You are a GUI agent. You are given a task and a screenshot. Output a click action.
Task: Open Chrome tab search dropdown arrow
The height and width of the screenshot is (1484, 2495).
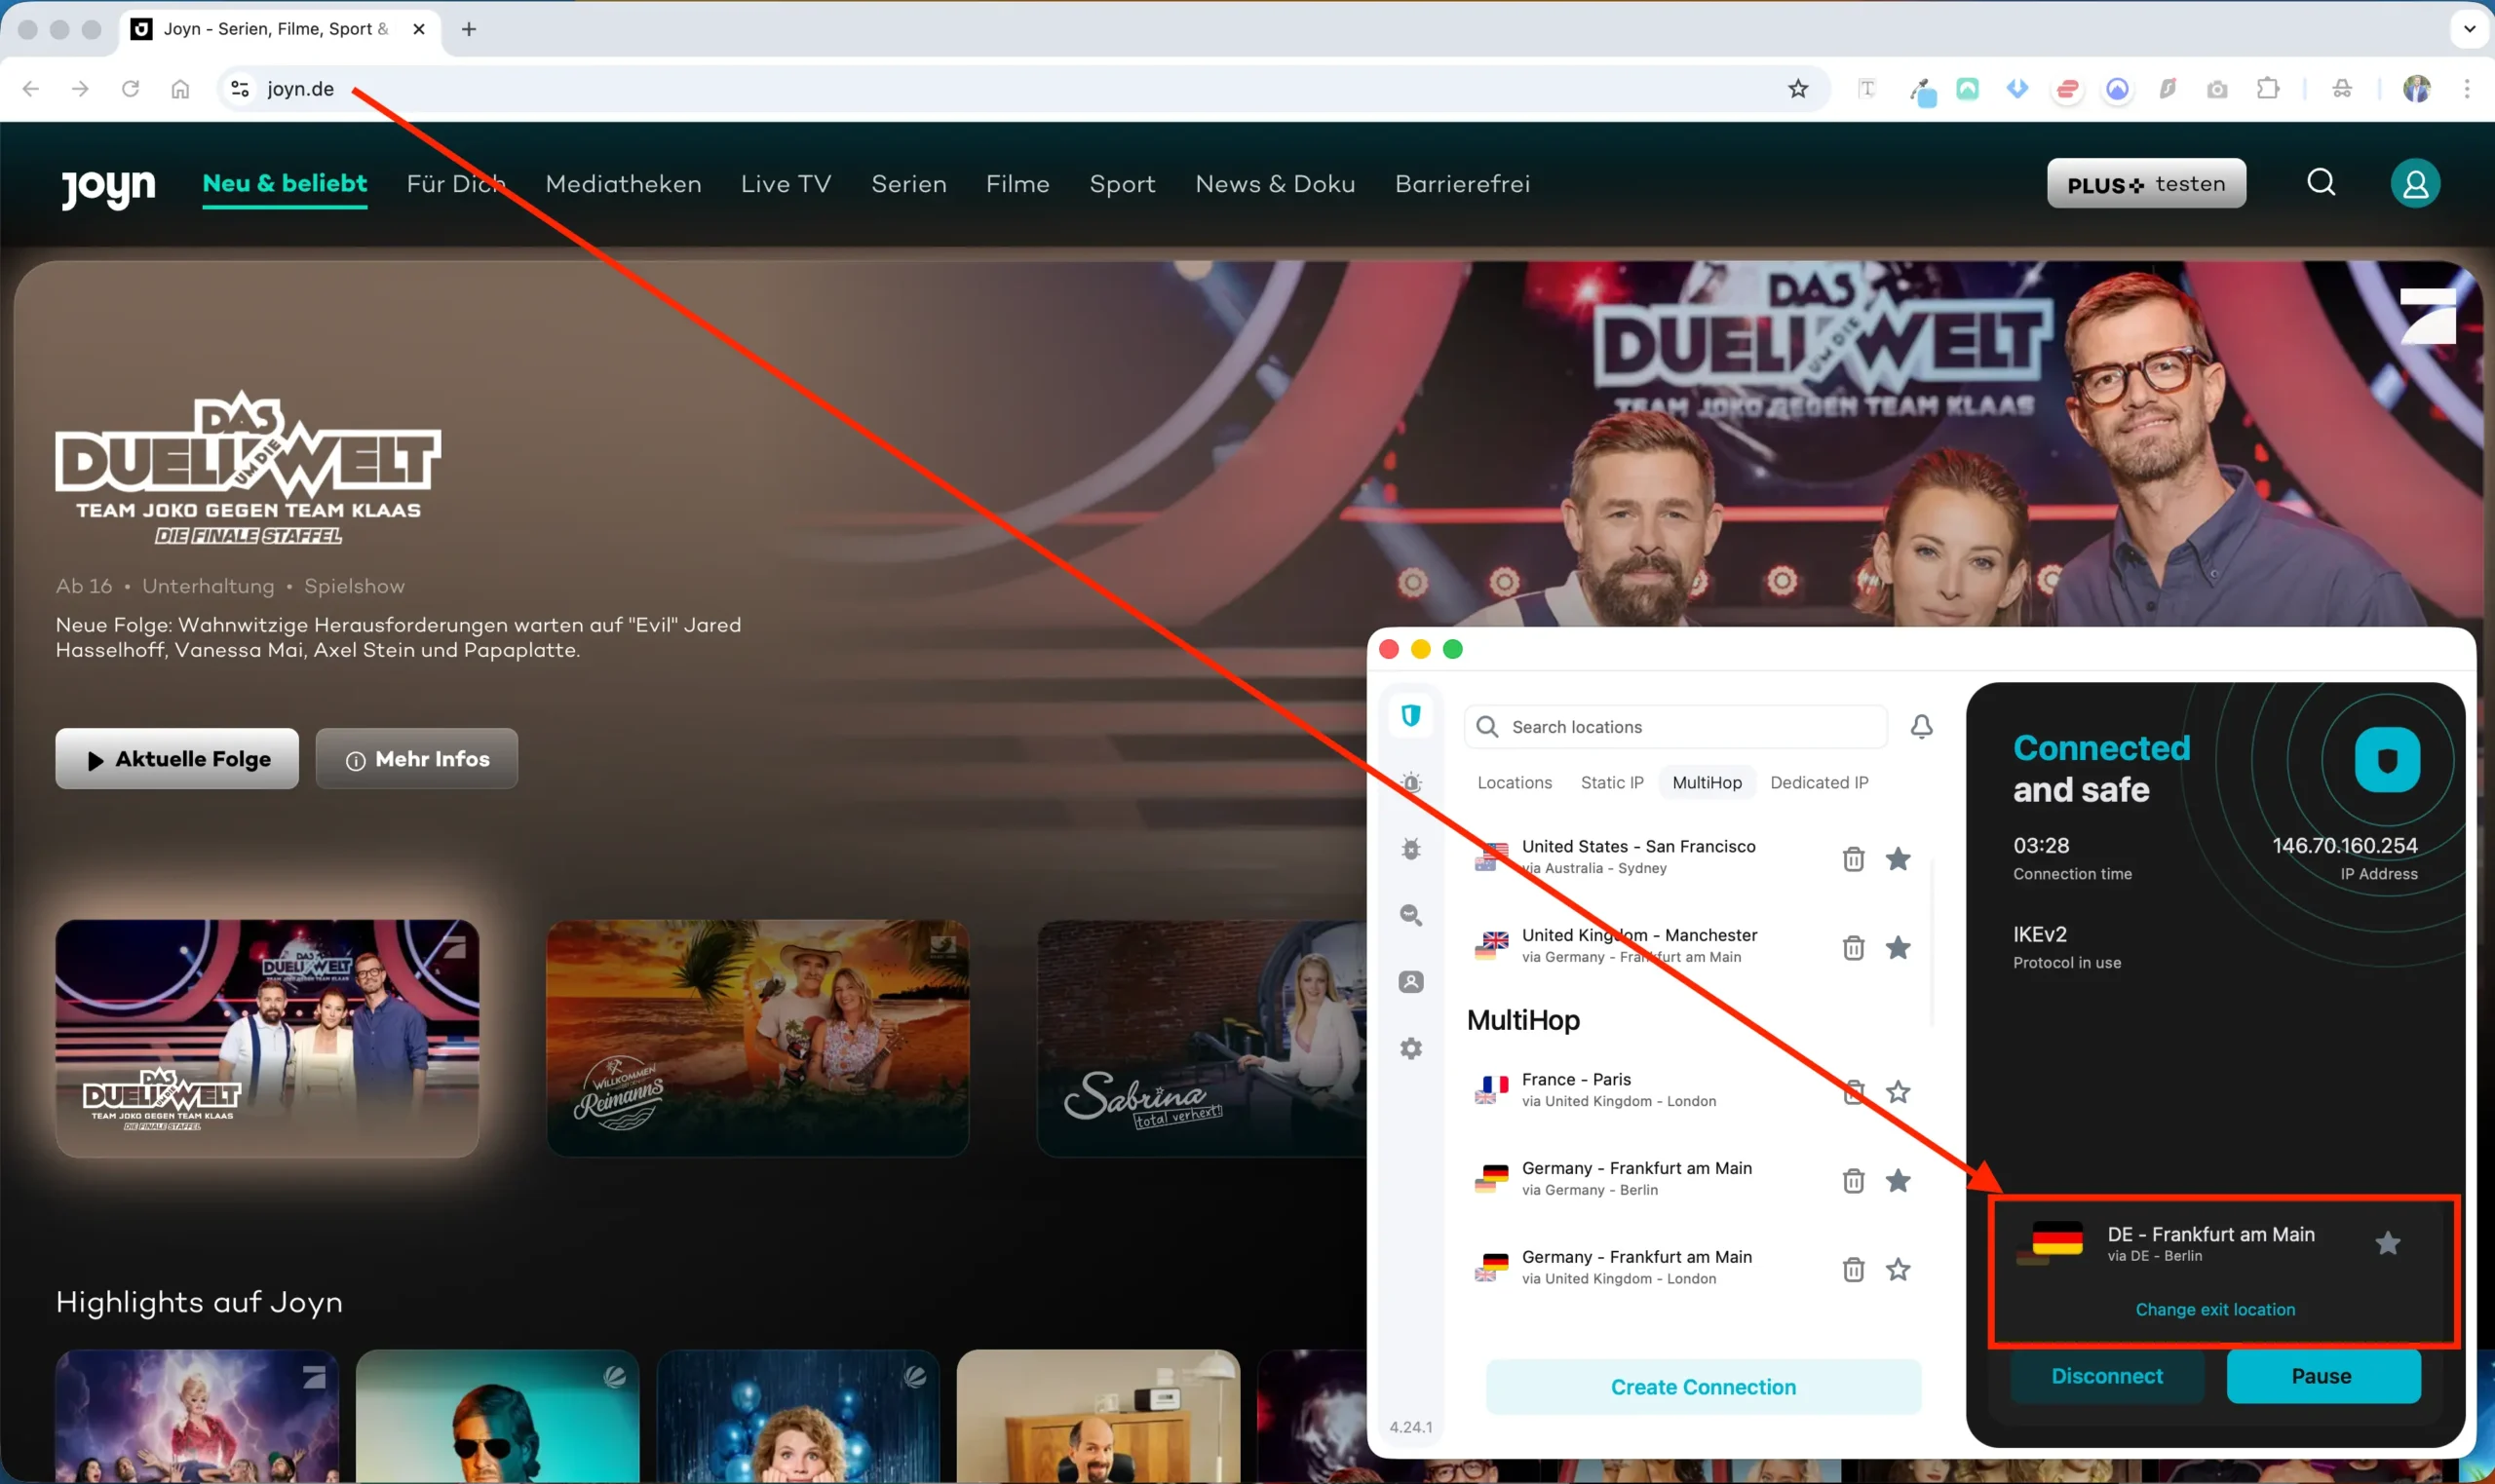pyautogui.click(x=2469, y=29)
